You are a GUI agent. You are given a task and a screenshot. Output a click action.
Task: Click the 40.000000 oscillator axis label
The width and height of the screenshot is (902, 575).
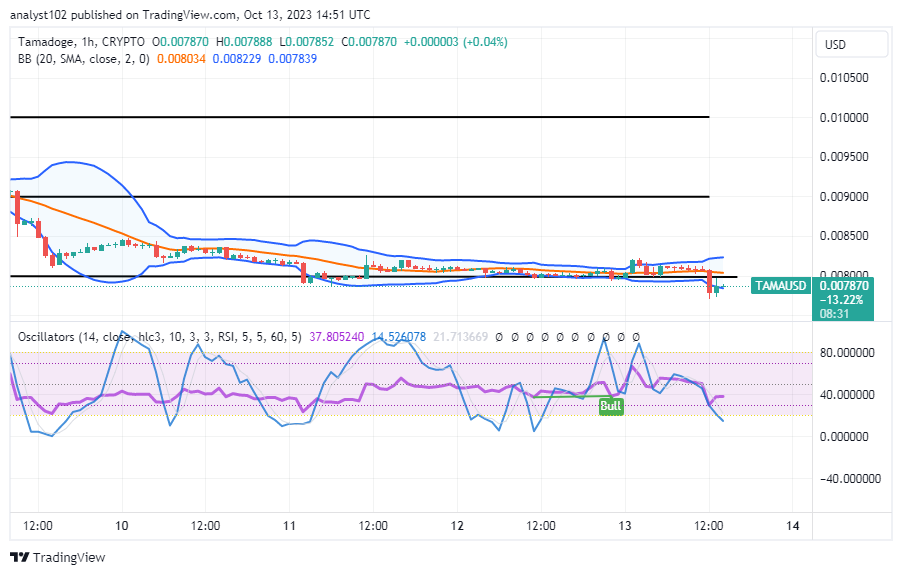coord(847,394)
